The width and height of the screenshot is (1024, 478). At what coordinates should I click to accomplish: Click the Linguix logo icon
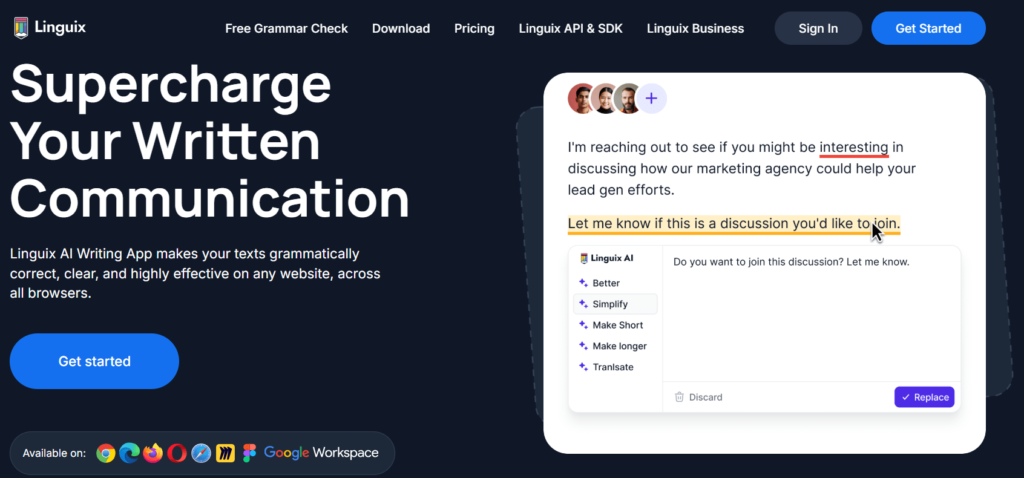(x=20, y=28)
